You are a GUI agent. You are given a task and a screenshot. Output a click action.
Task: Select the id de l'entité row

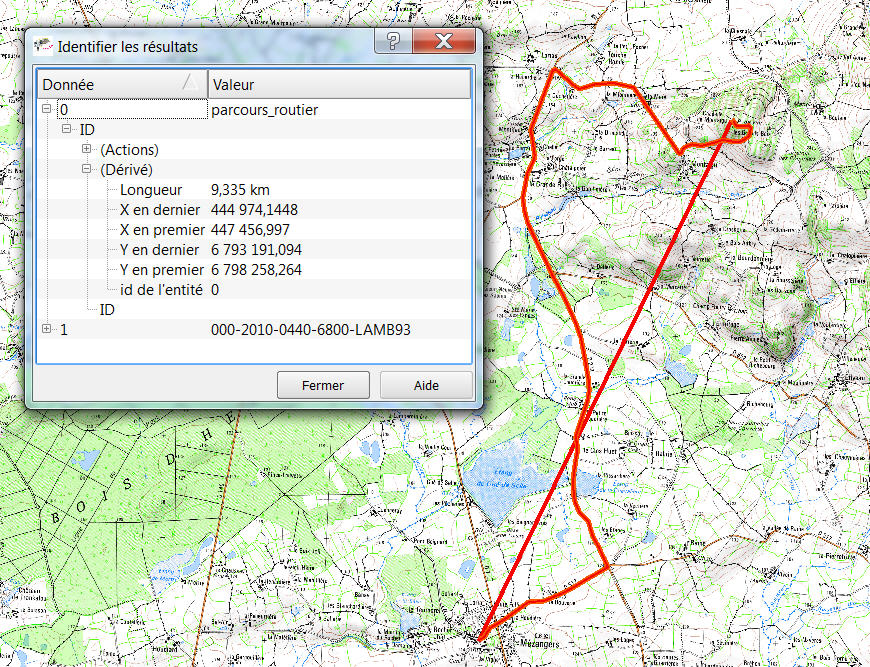tap(160, 290)
